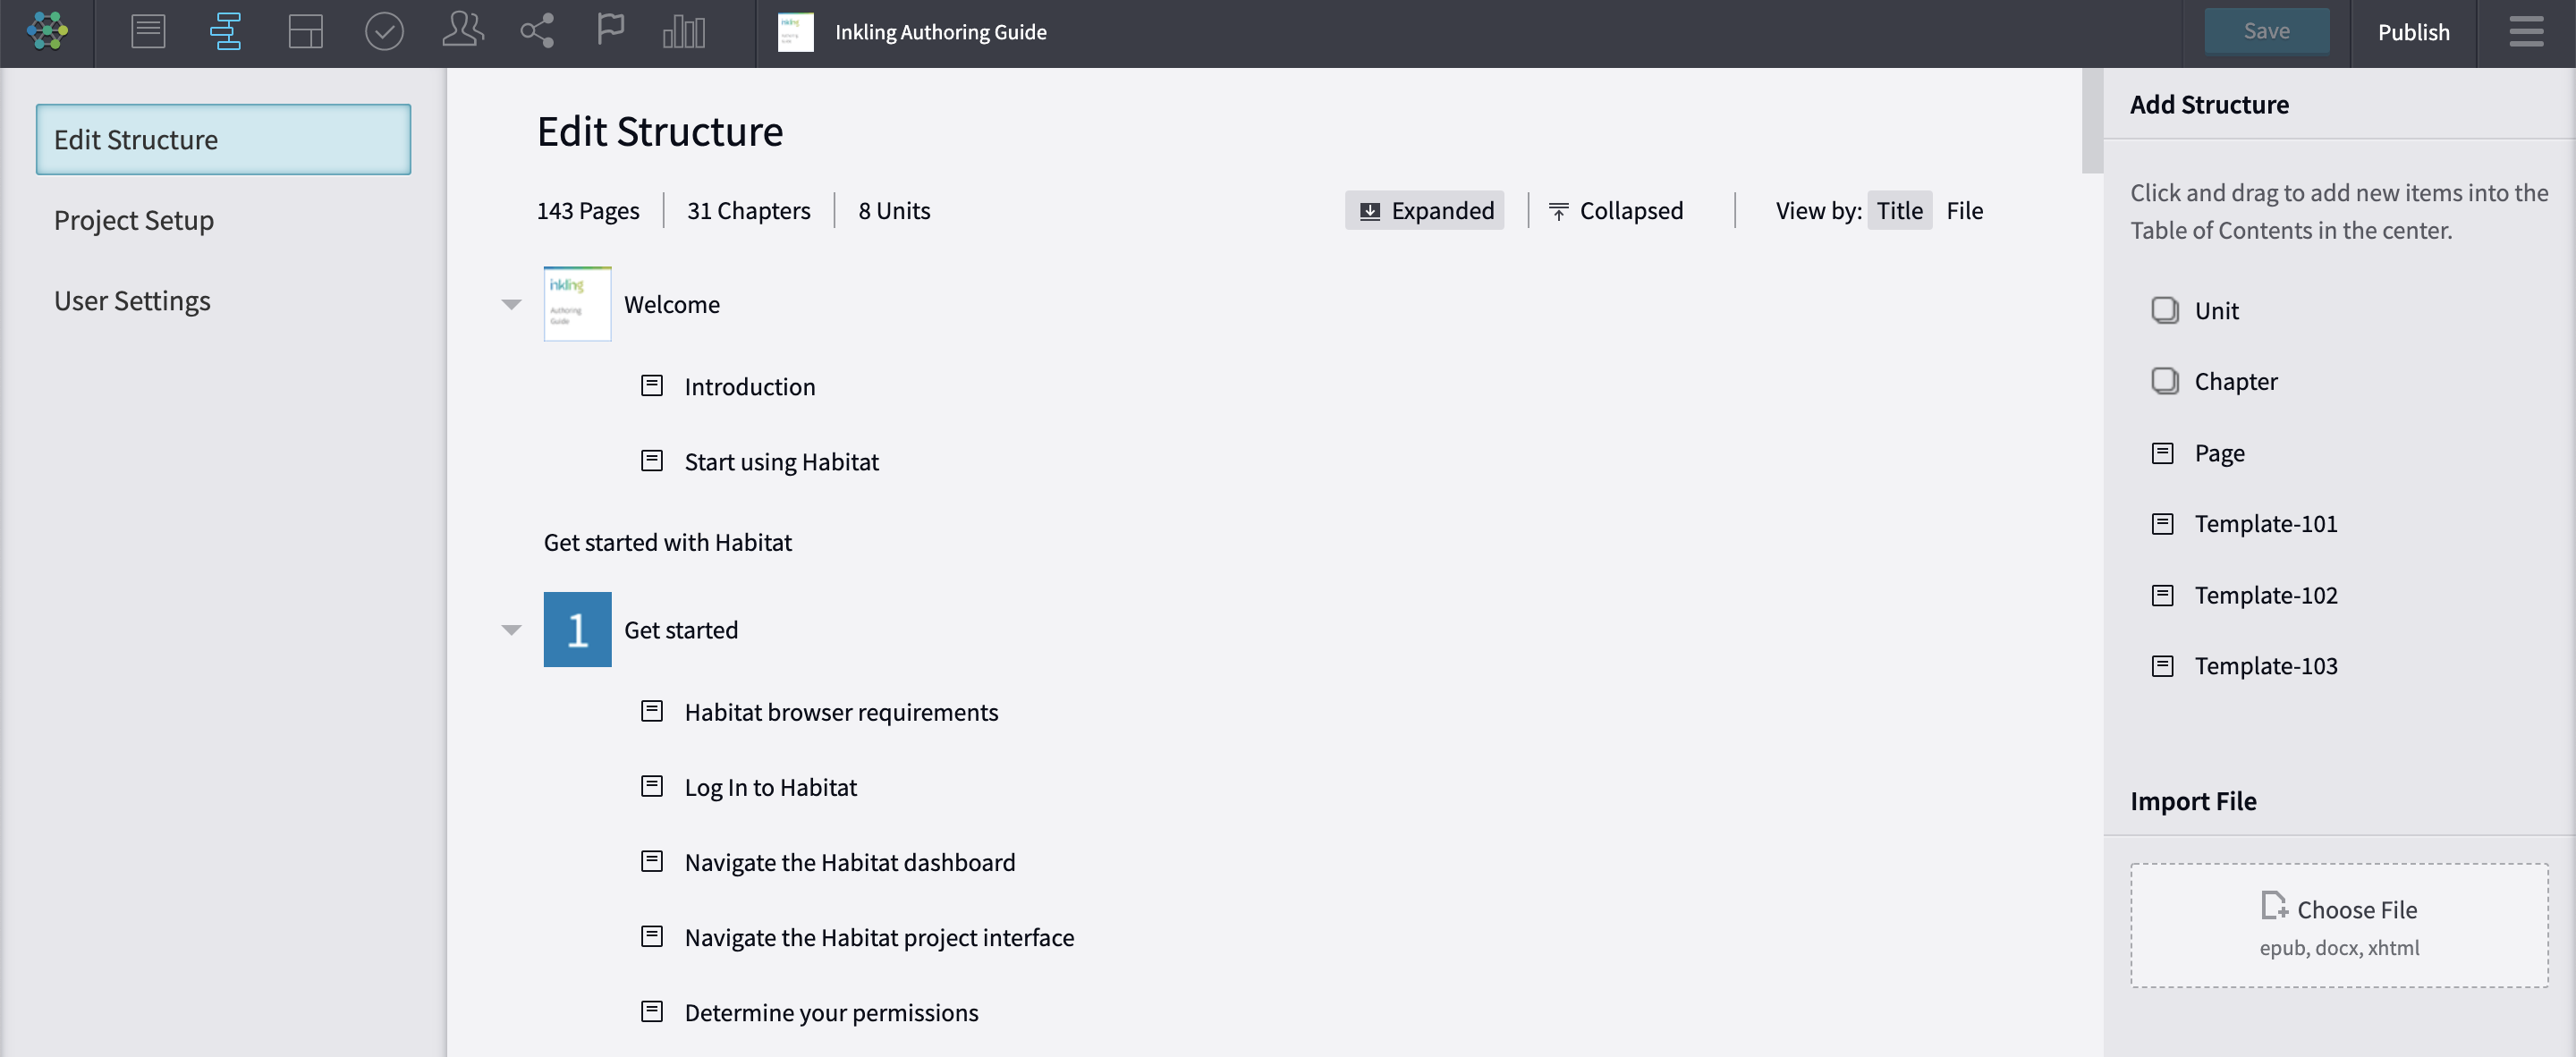The height and width of the screenshot is (1057, 2576).
Task: Open the content pages icon in toolbar
Action: 148,32
